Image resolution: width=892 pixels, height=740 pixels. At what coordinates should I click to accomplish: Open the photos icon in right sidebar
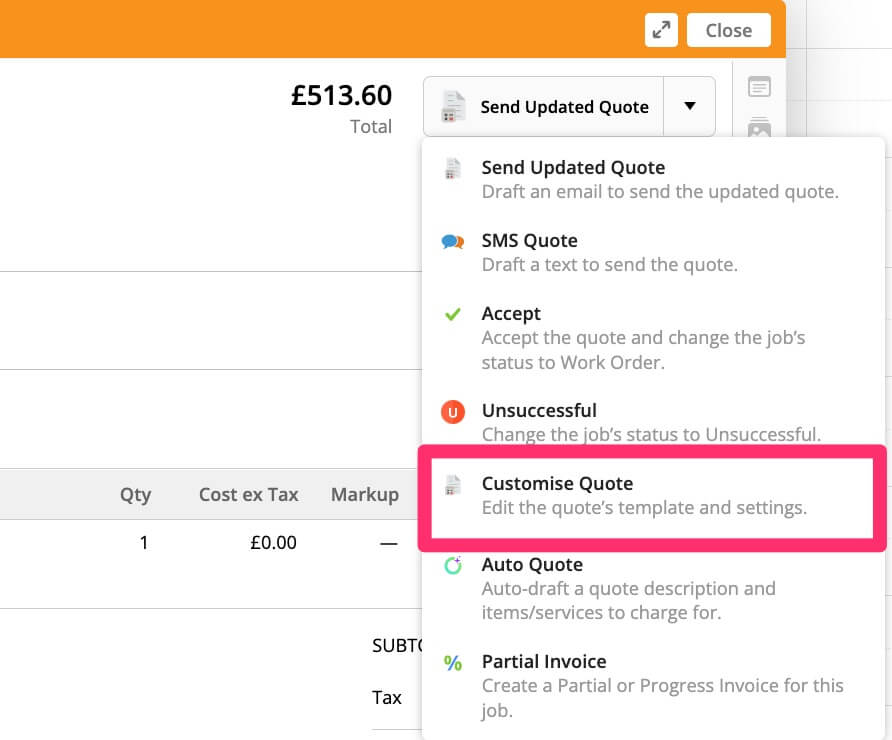coord(759,128)
